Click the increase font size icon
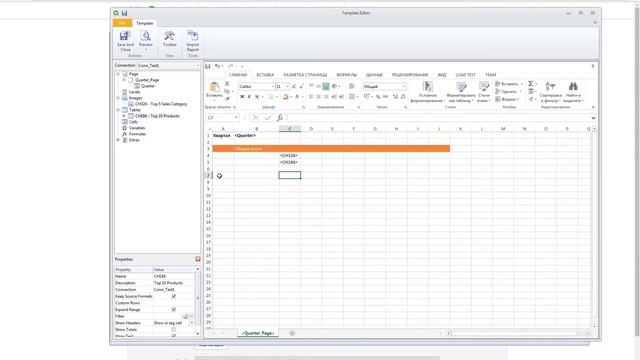 tap(294, 87)
